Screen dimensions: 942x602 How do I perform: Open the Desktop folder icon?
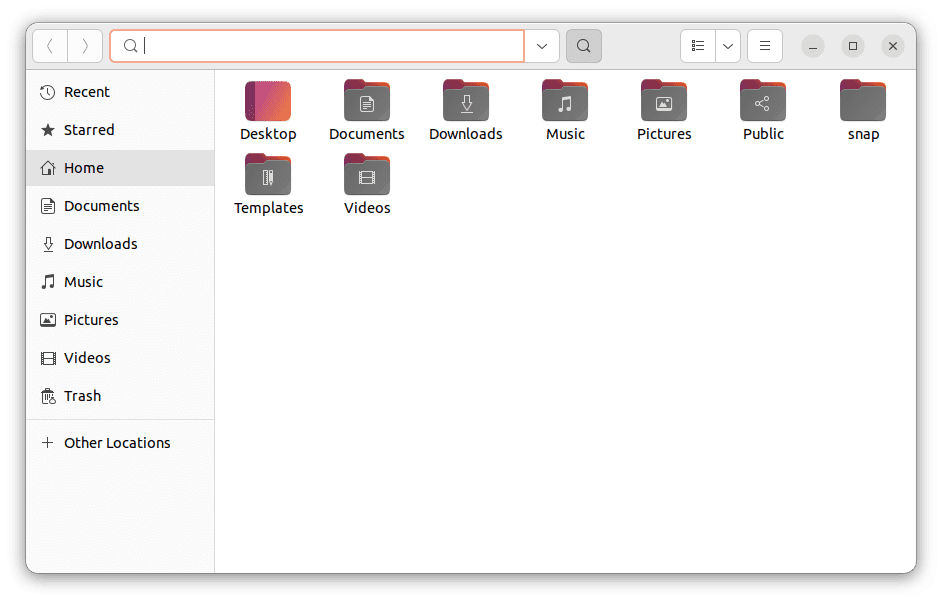pyautogui.click(x=268, y=101)
